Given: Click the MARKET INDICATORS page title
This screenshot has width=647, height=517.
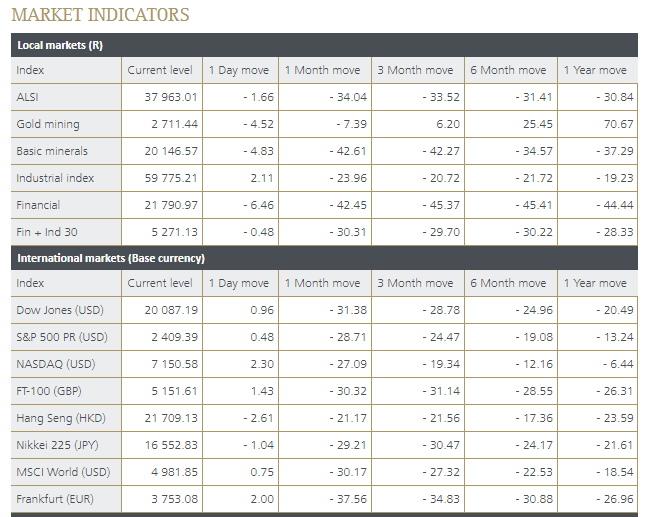Looking at the screenshot, I should click(100, 15).
